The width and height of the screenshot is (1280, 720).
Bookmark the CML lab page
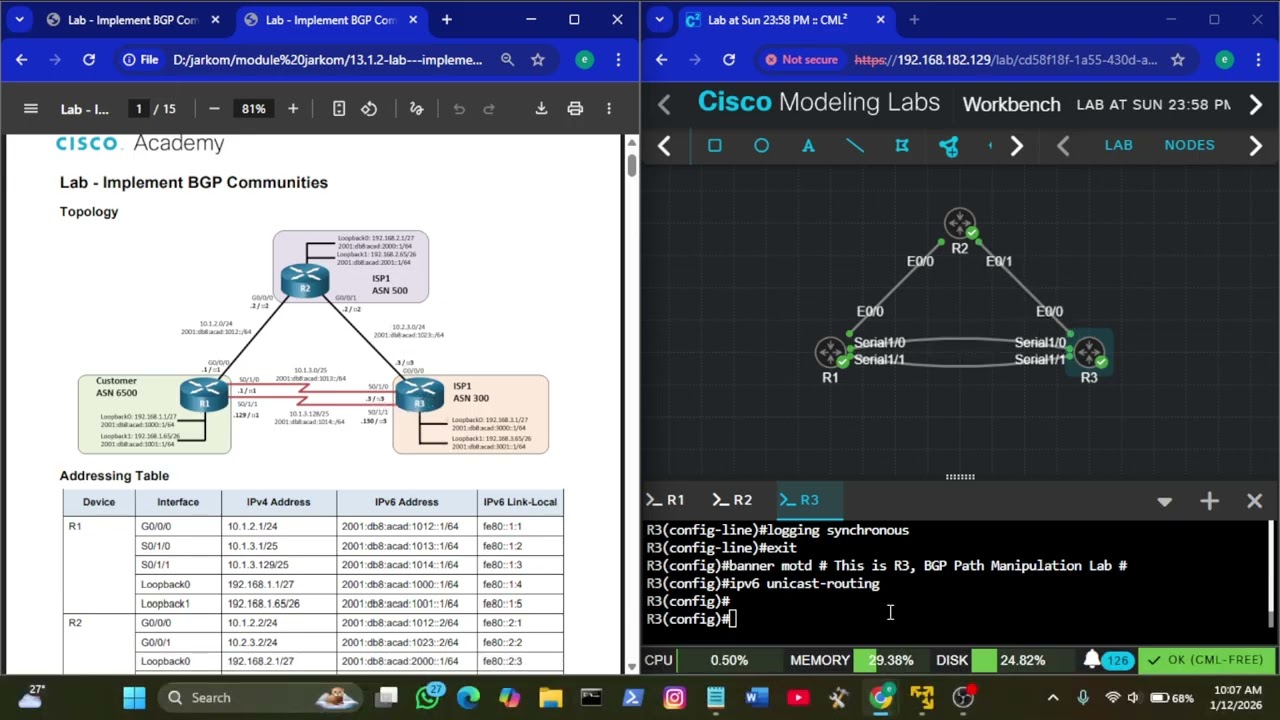[x=1178, y=60]
